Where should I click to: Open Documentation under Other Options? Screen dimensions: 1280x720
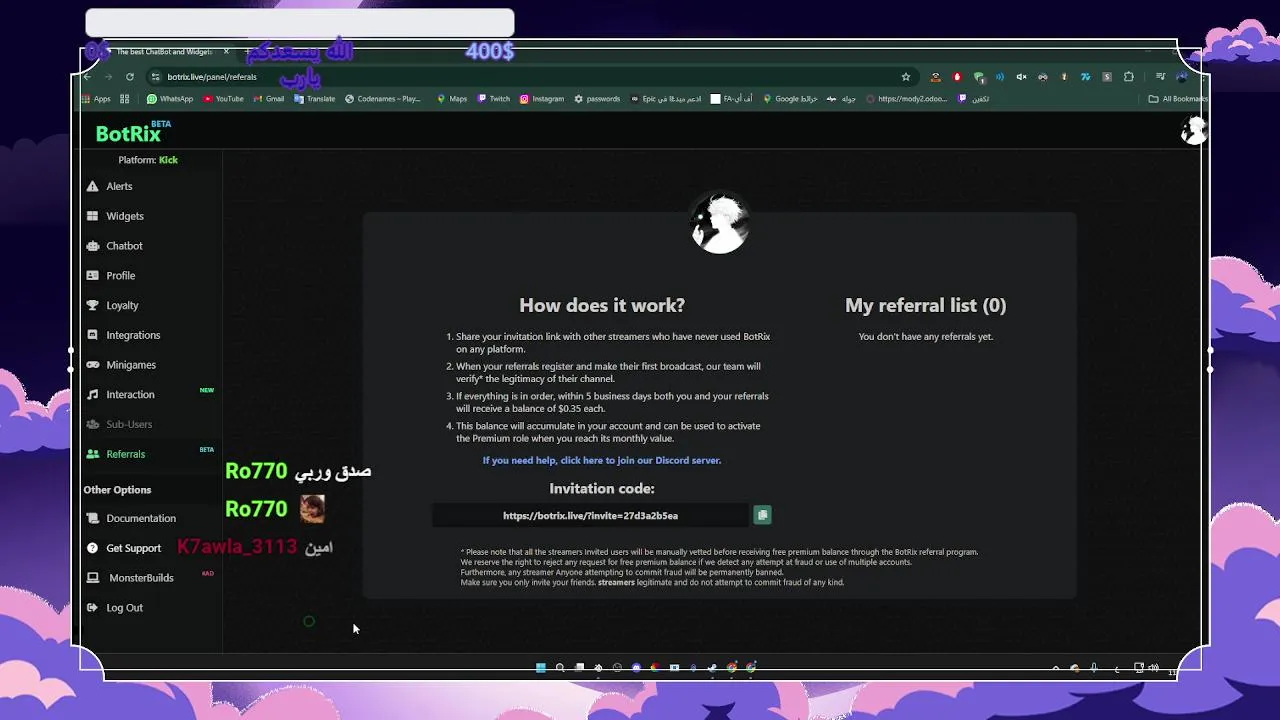click(141, 518)
